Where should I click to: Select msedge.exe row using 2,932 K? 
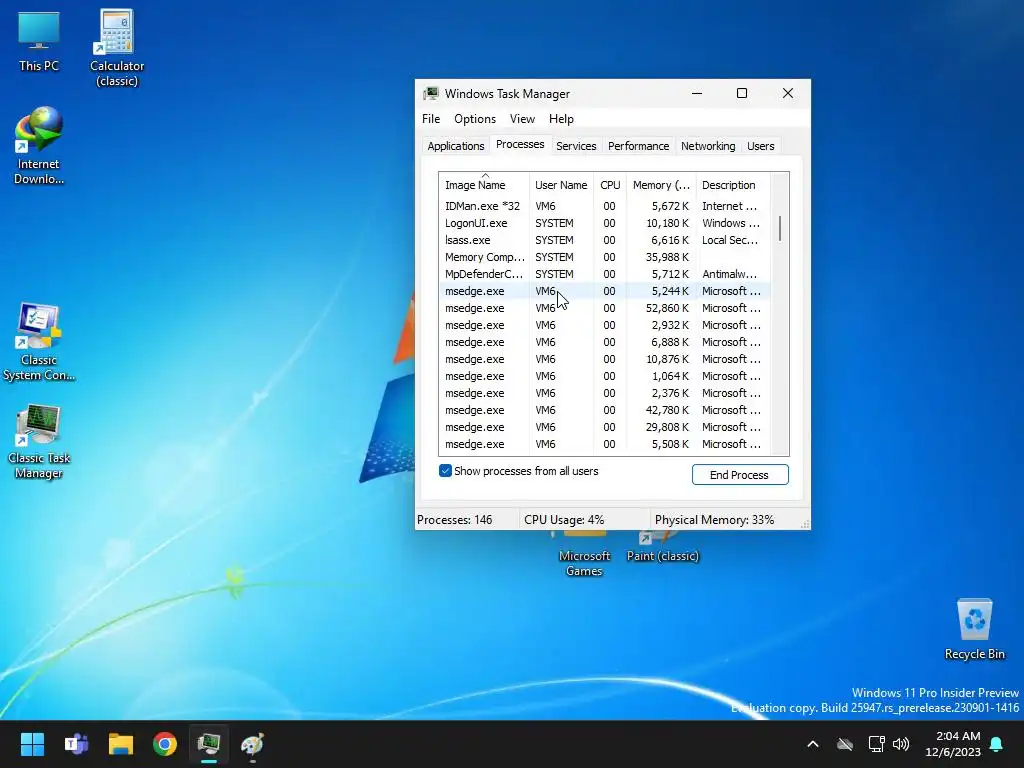(604, 325)
